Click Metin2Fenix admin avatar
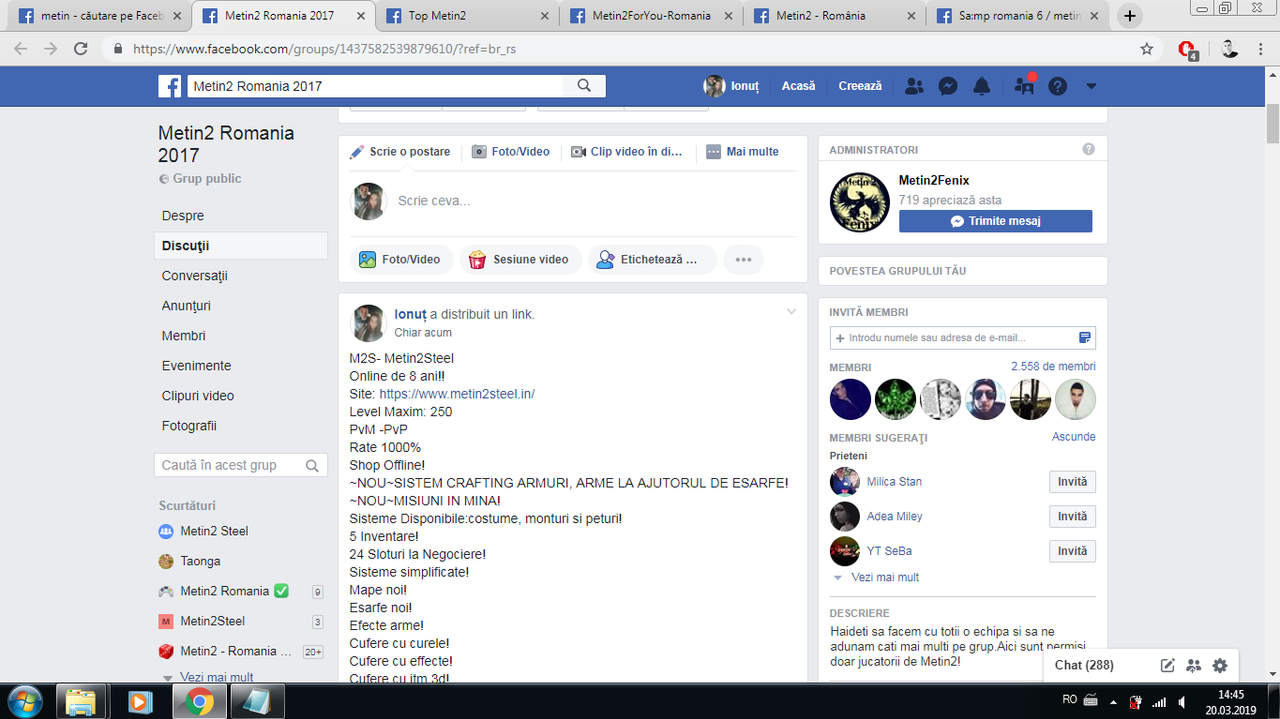The height and width of the screenshot is (719, 1280). click(860, 203)
